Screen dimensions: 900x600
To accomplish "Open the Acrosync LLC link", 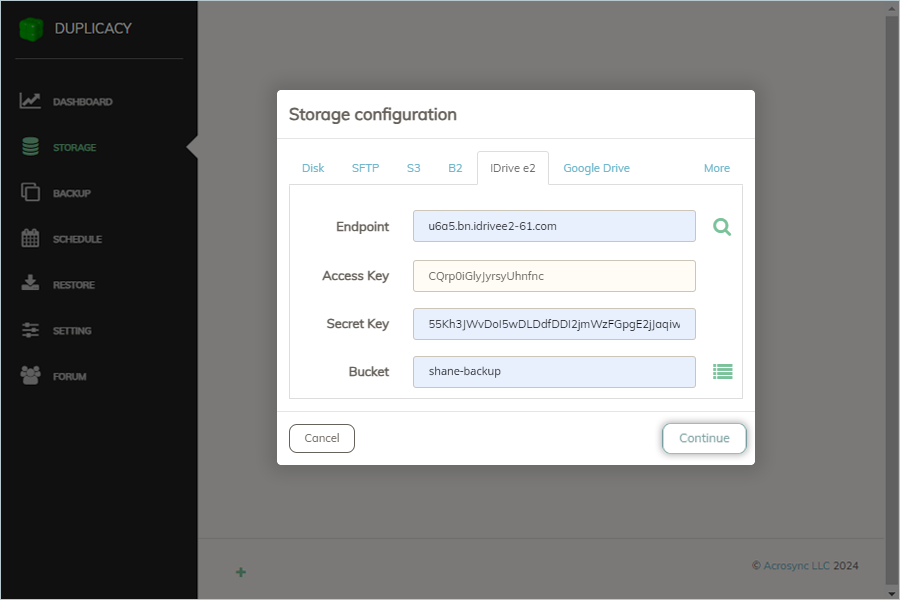I will click(x=796, y=566).
